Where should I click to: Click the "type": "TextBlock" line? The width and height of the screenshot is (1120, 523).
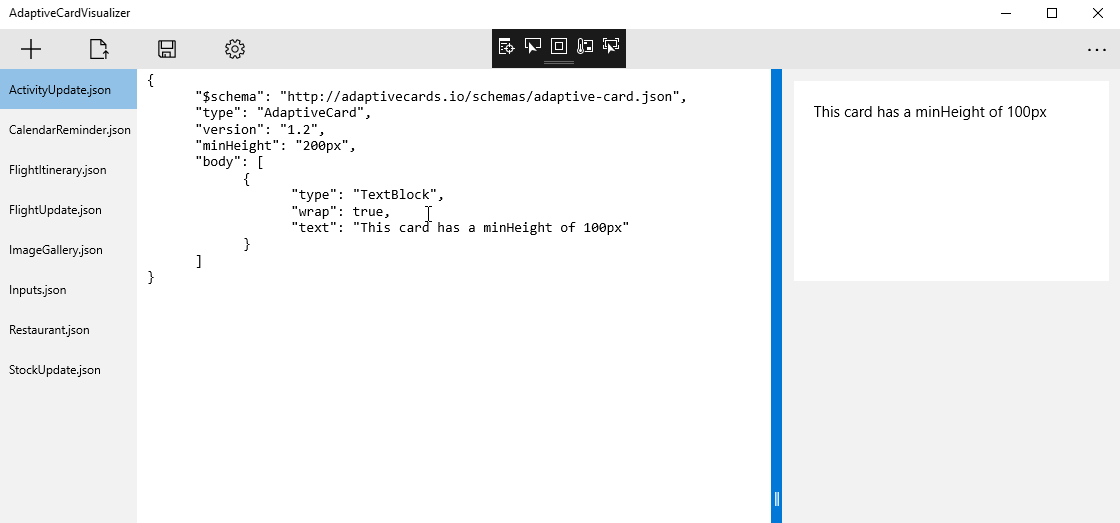(x=368, y=194)
